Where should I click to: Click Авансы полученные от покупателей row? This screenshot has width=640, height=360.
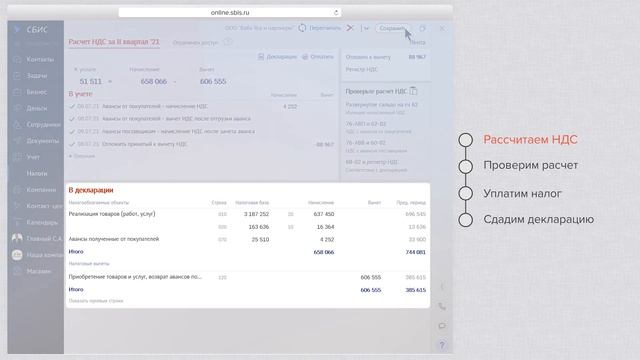247,240
